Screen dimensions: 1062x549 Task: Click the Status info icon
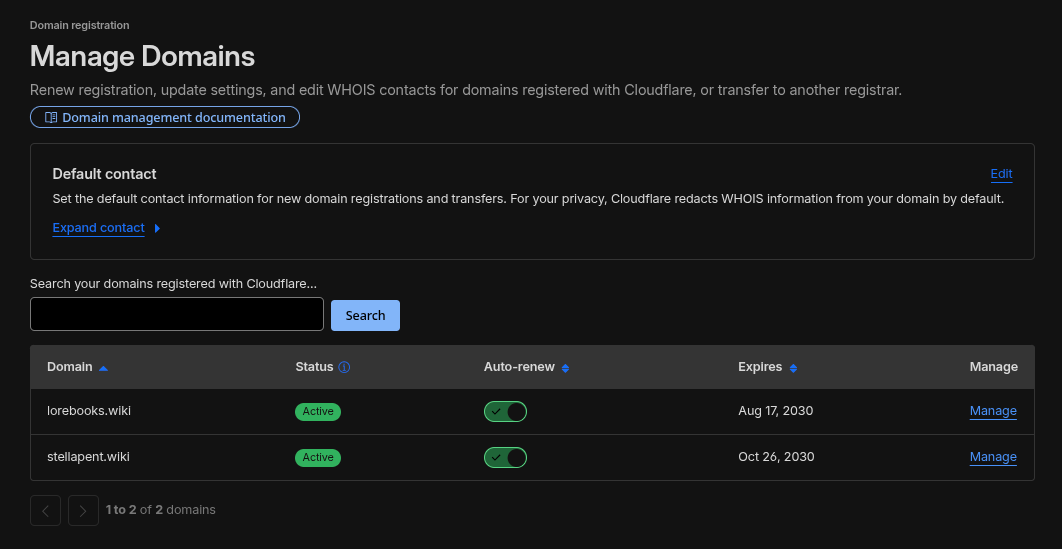click(344, 367)
